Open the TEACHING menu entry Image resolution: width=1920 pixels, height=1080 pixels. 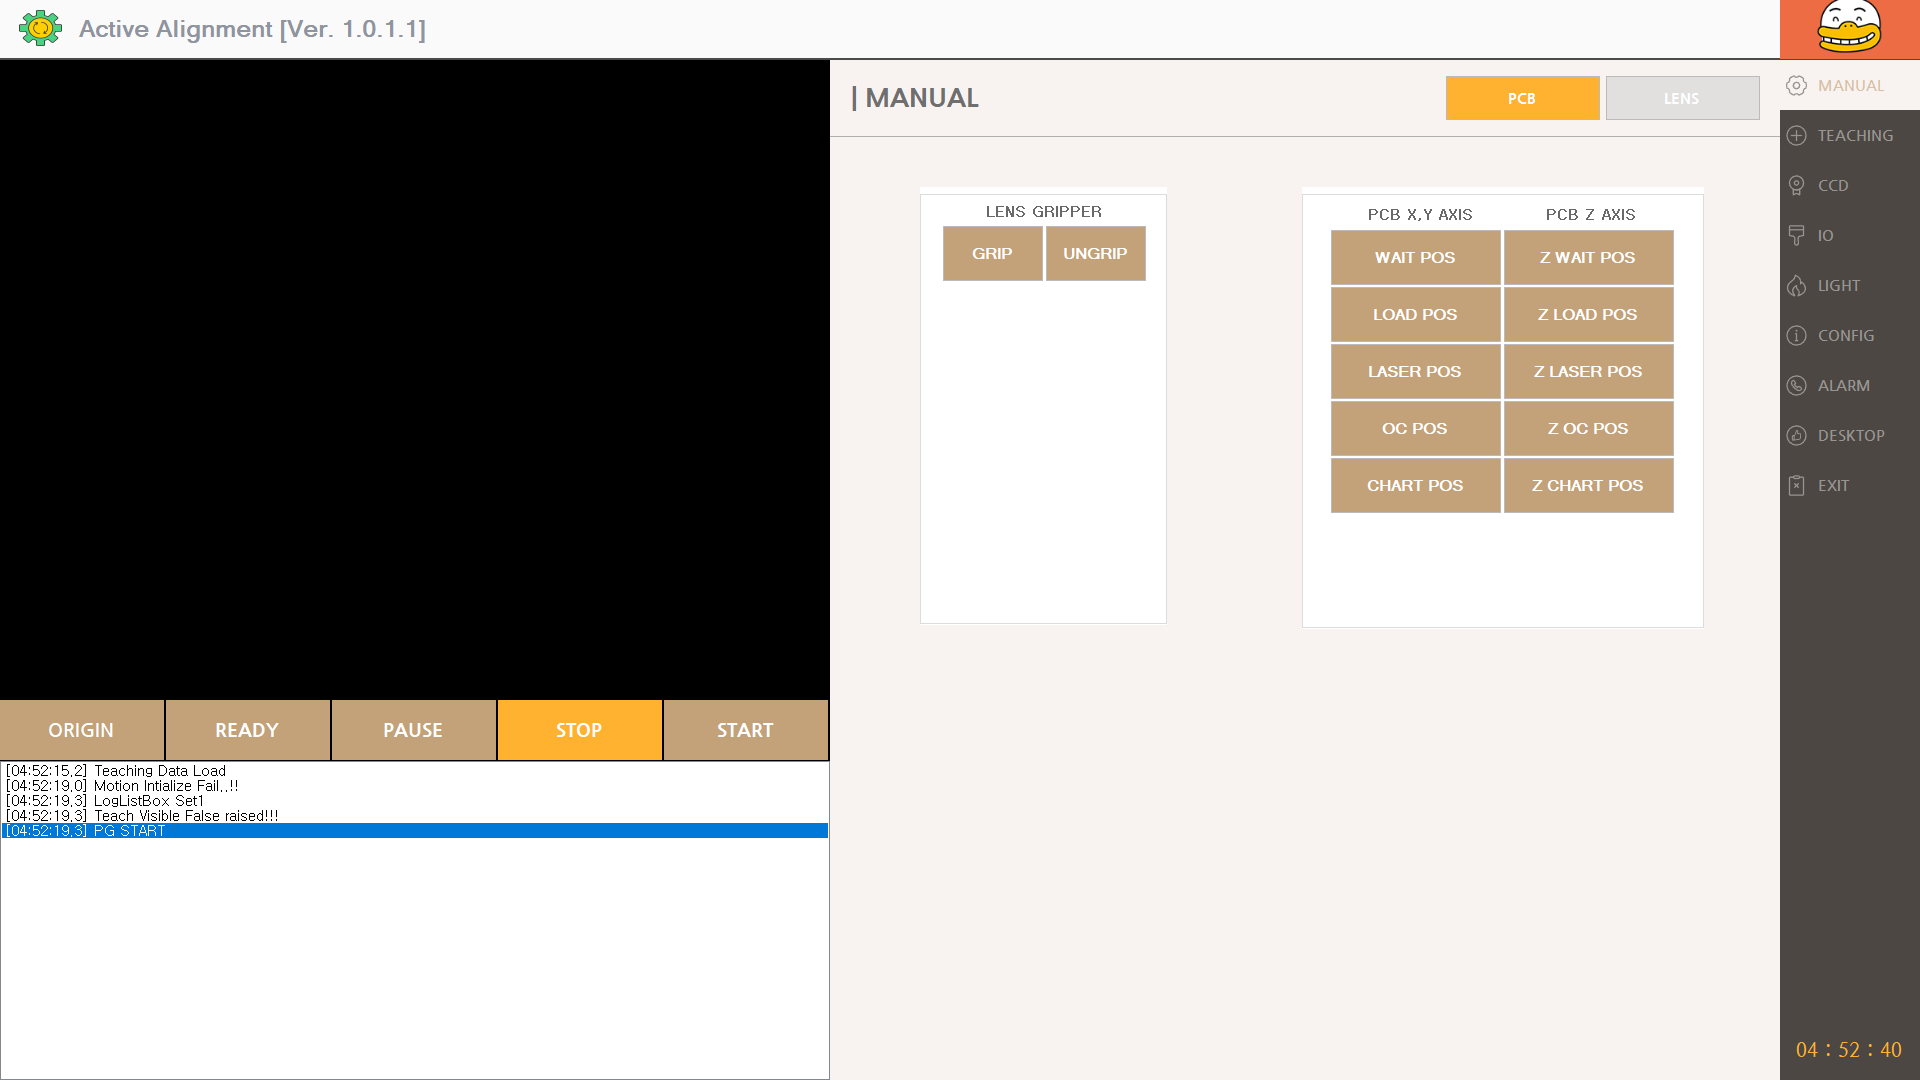point(1850,136)
